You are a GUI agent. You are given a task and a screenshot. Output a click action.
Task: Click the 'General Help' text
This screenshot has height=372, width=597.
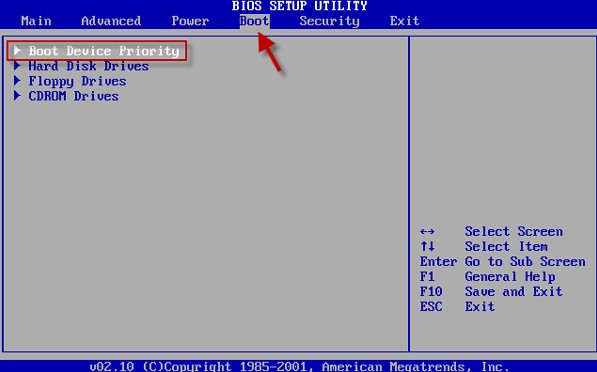510,277
